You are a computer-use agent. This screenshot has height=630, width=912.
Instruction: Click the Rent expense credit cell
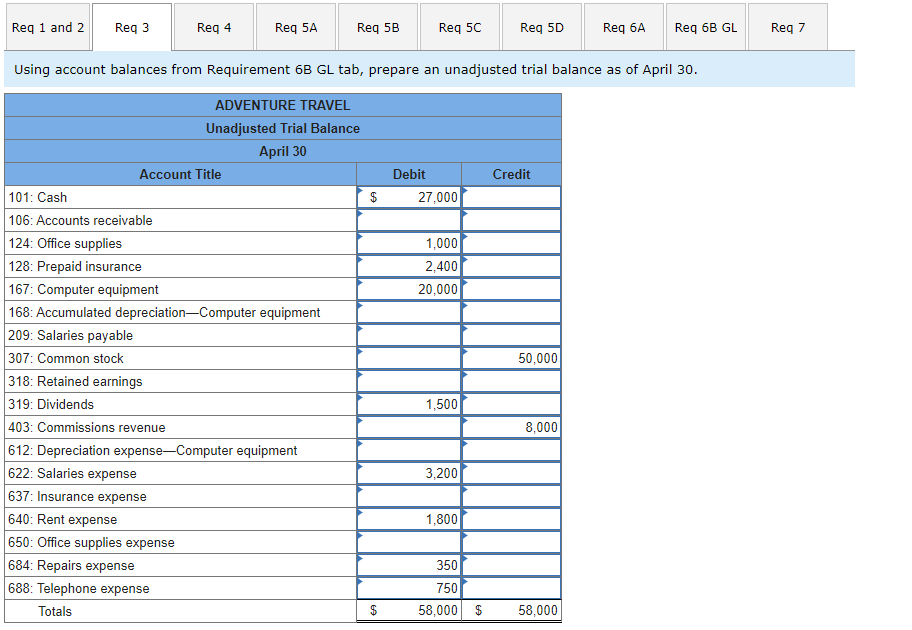pos(512,519)
